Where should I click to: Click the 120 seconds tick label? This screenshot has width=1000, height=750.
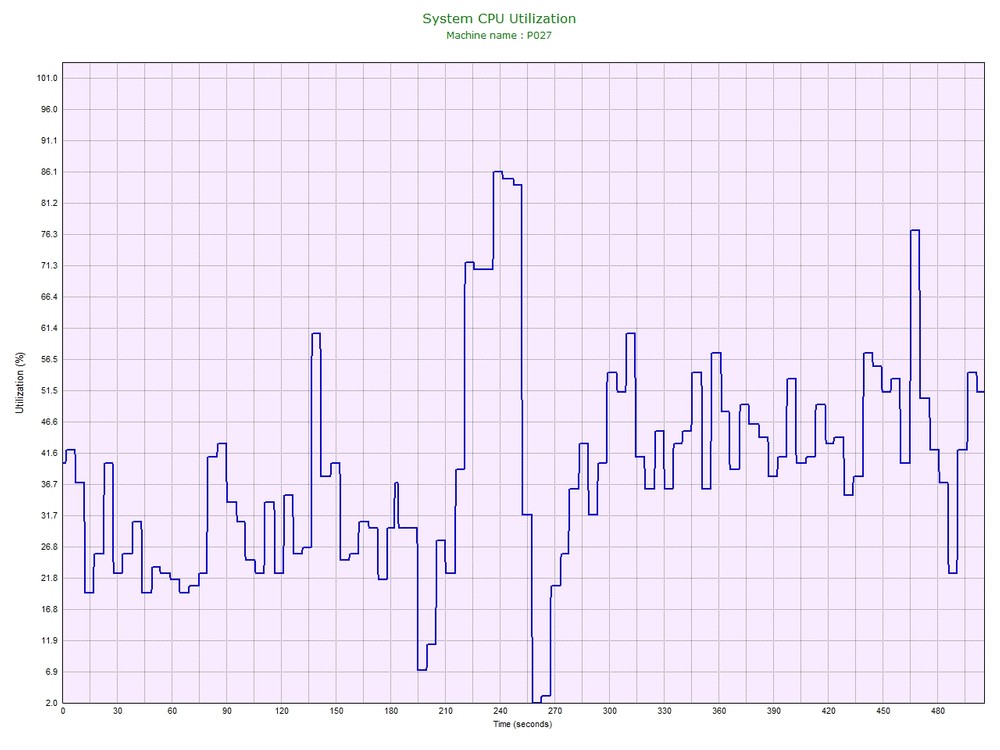[281, 711]
